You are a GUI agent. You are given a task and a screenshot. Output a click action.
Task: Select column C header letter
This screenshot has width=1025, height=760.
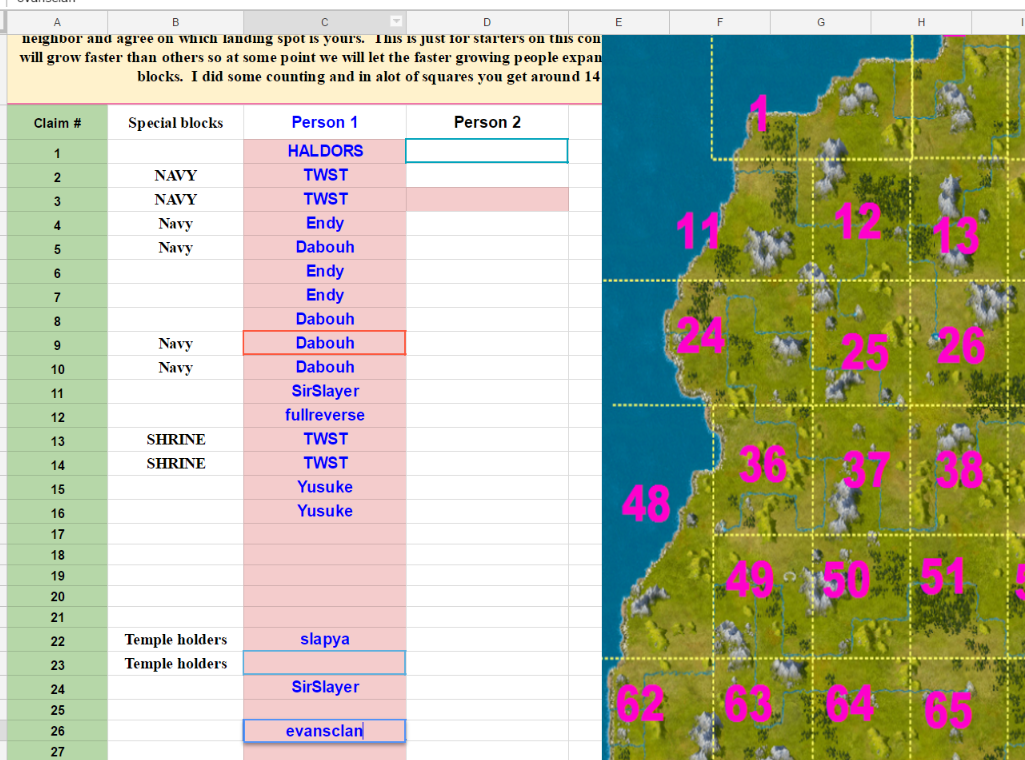(x=324, y=22)
